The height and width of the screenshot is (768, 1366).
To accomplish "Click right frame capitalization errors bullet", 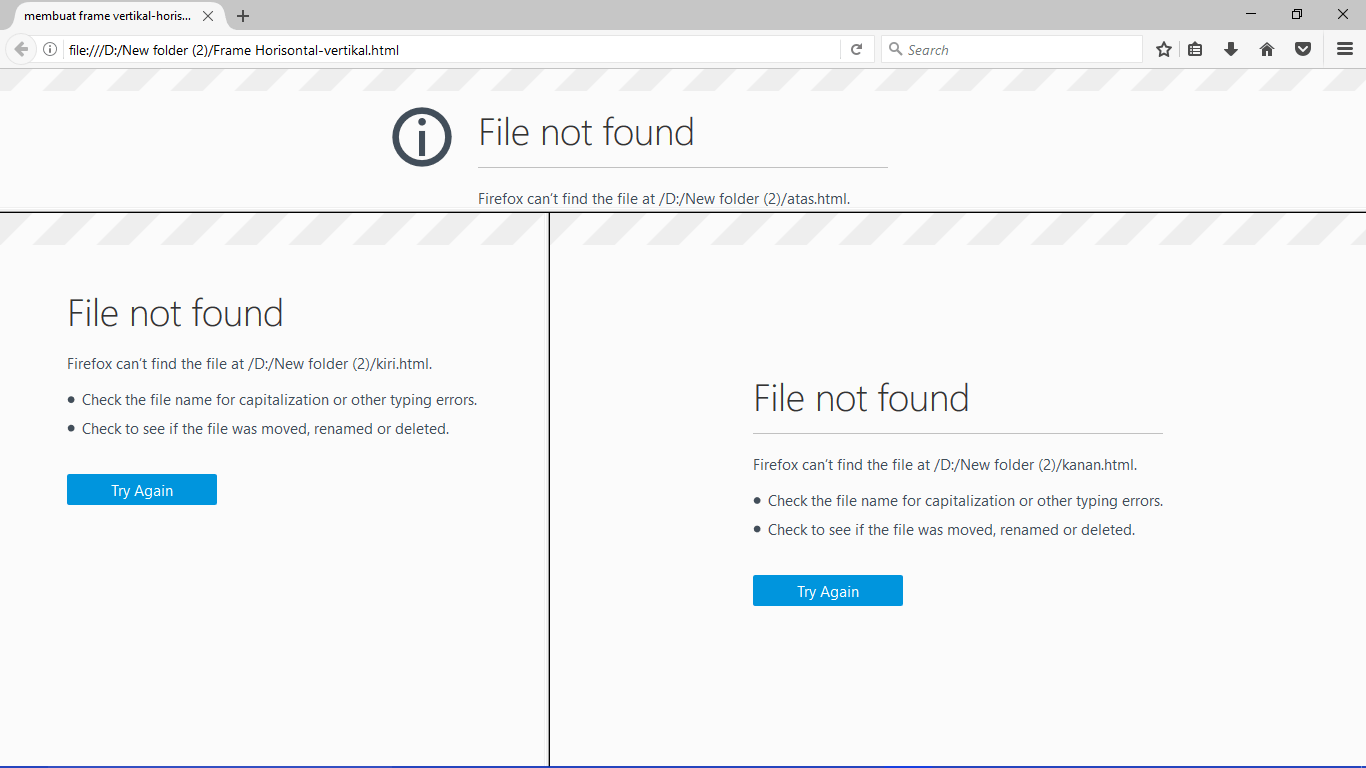I will click(965, 501).
